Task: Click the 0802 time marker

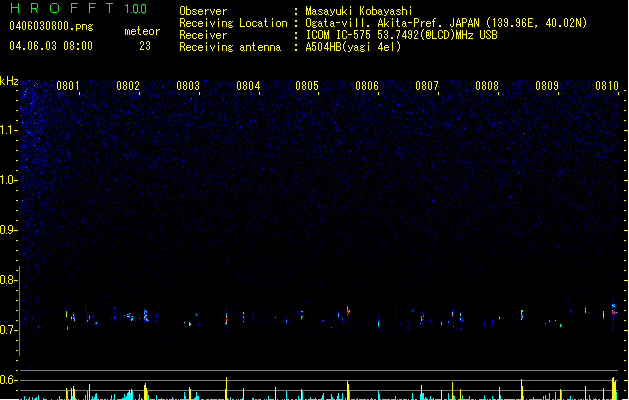Action: pyautogui.click(x=128, y=86)
